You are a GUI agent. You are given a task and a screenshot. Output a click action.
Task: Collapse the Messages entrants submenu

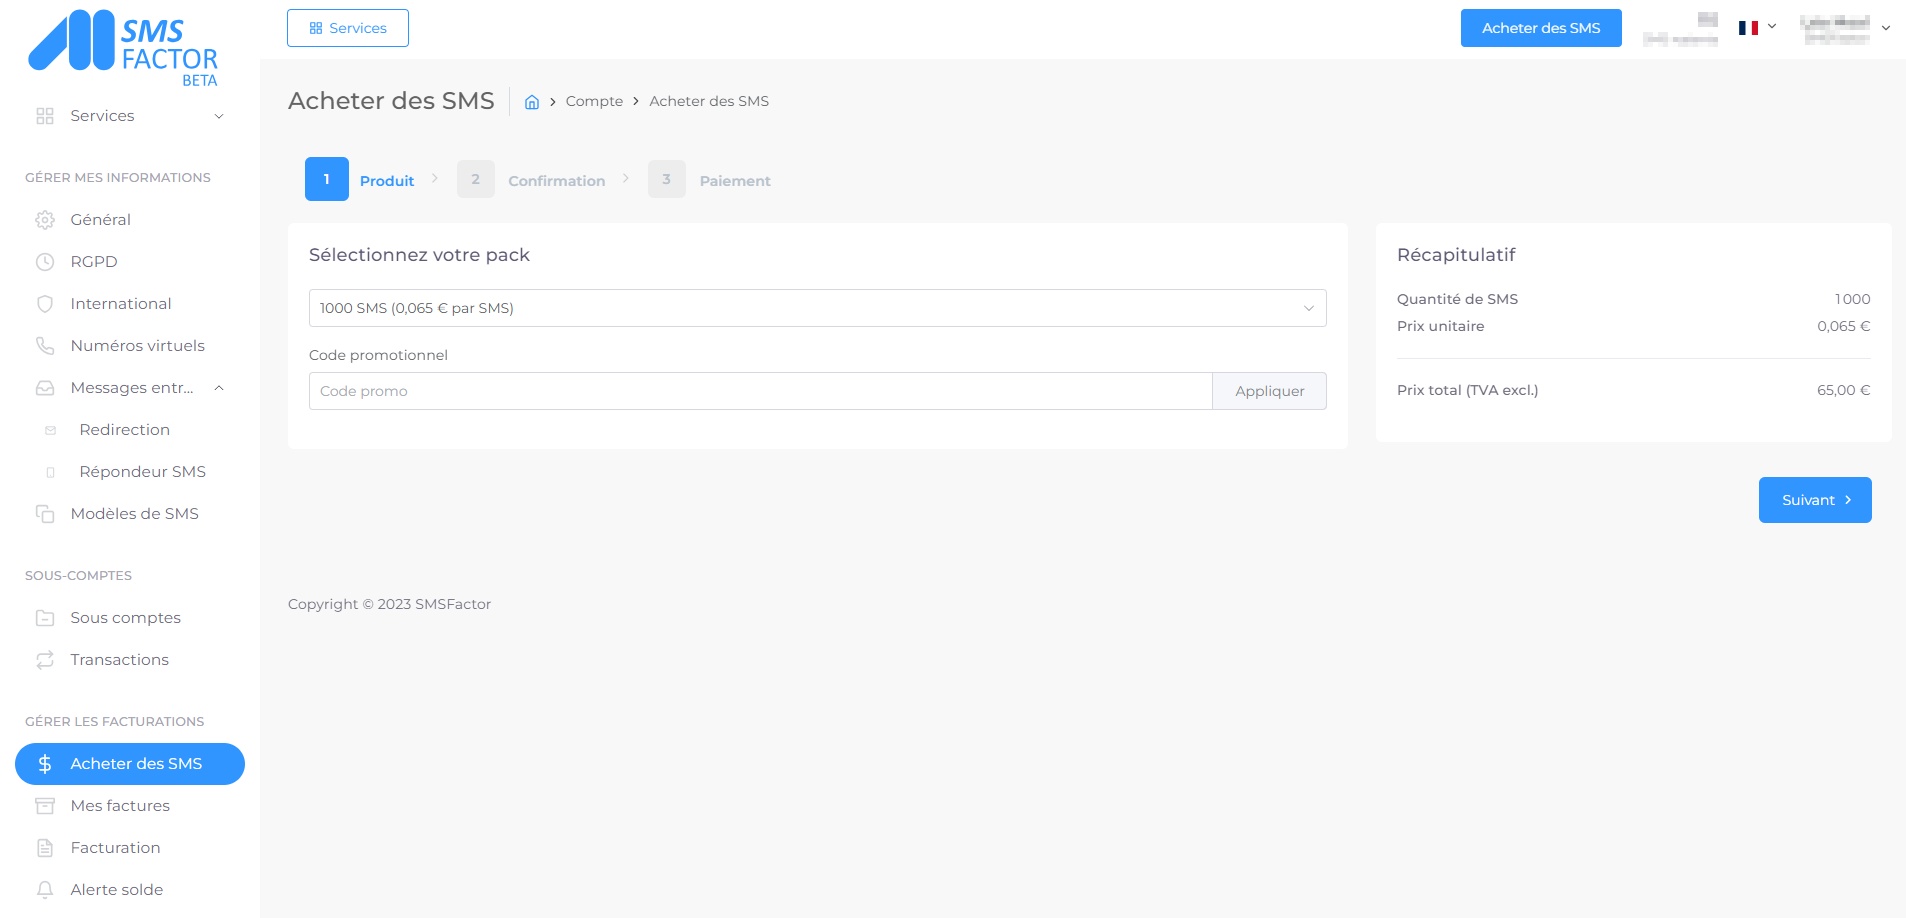click(219, 388)
